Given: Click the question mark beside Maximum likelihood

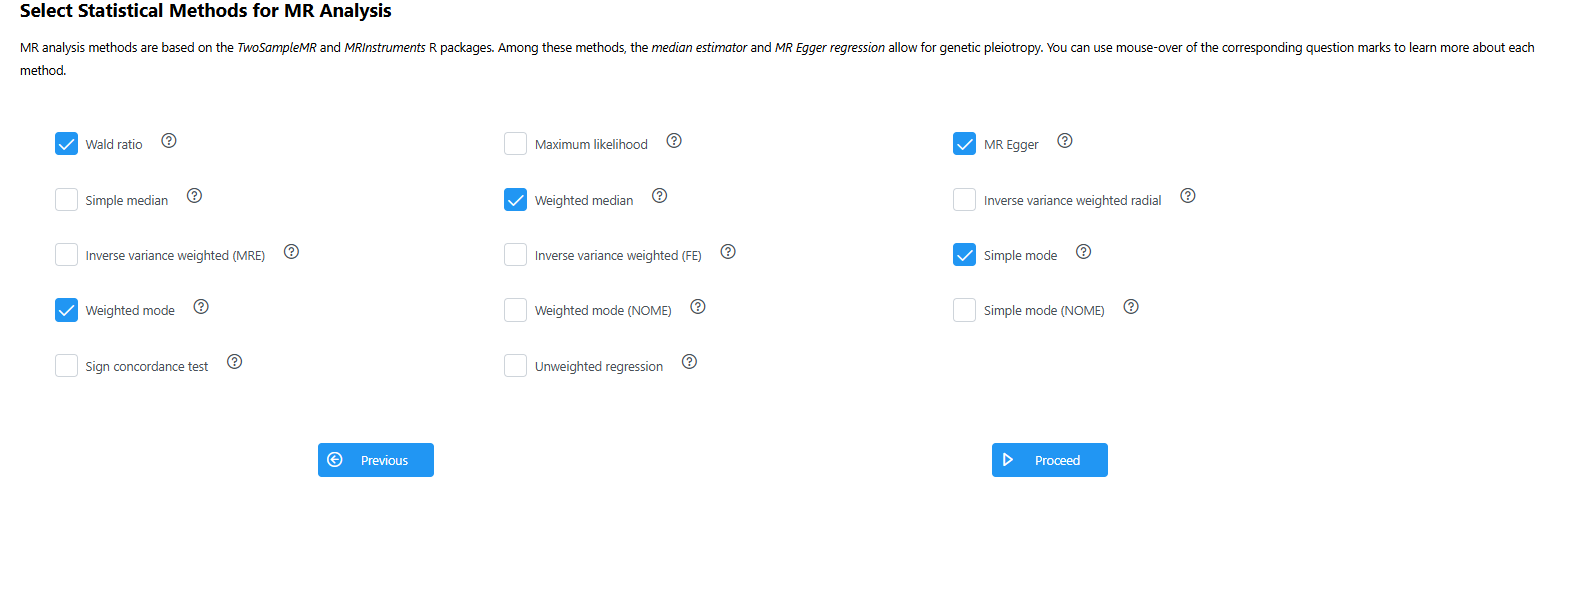Looking at the screenshot, I should 674,141.
